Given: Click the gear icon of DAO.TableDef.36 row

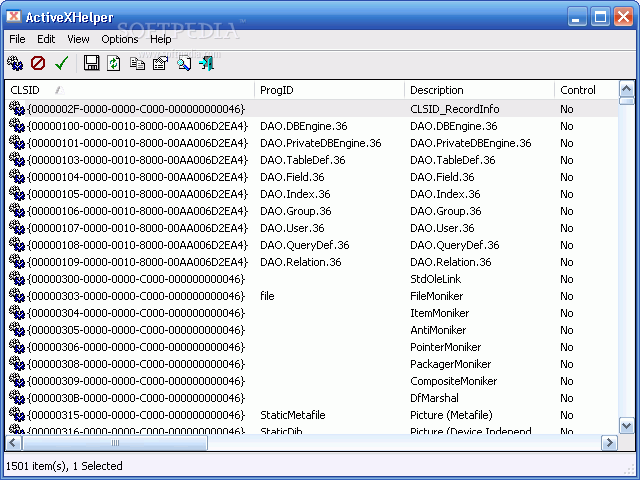Looking at the screenshot, I should pyautogui.click(x=17, y=160).
